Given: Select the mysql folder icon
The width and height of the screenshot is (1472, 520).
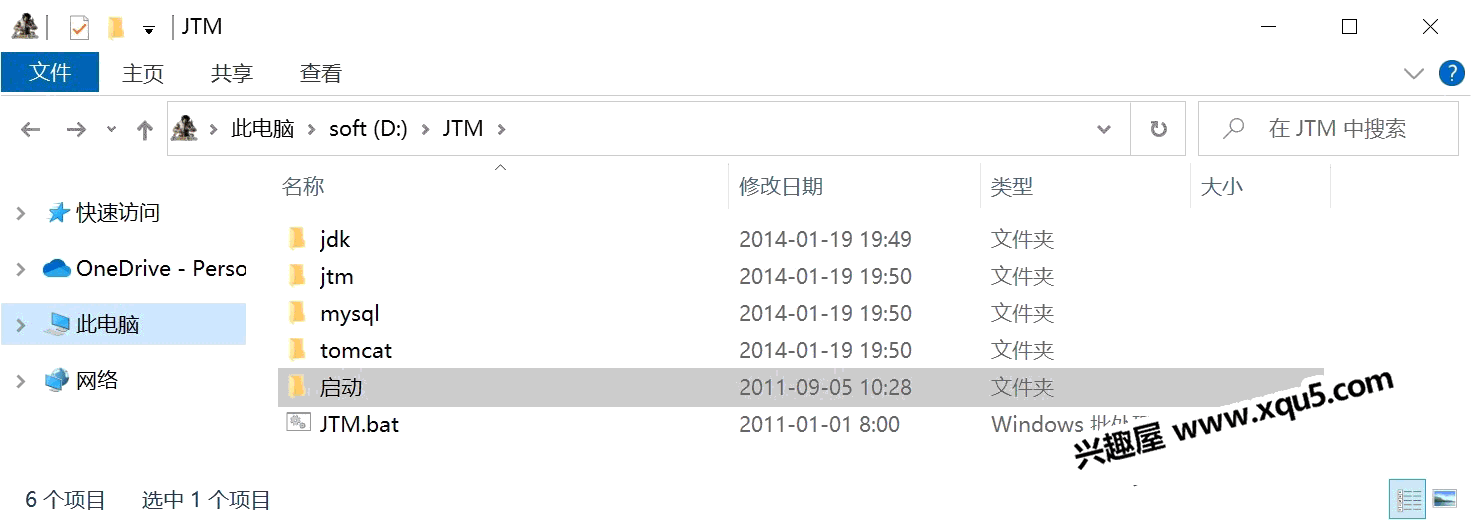Looking at the screenshot, I should (x=297, y=313).
